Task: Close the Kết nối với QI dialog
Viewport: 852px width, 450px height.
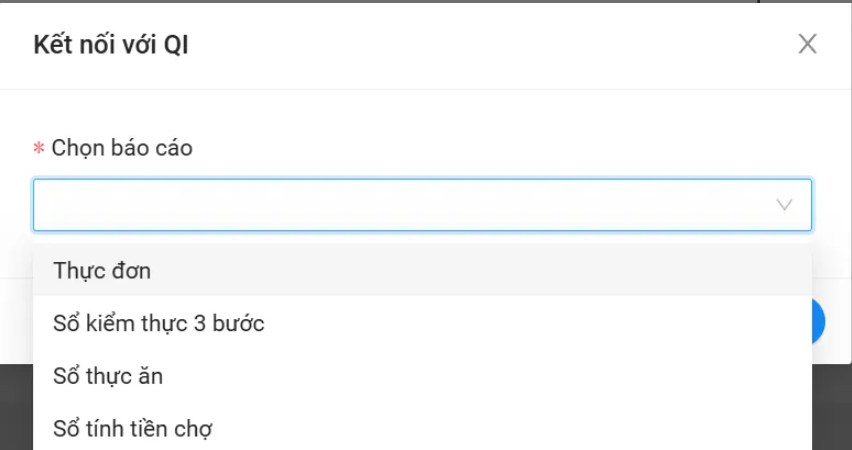Action: (807, 44)
